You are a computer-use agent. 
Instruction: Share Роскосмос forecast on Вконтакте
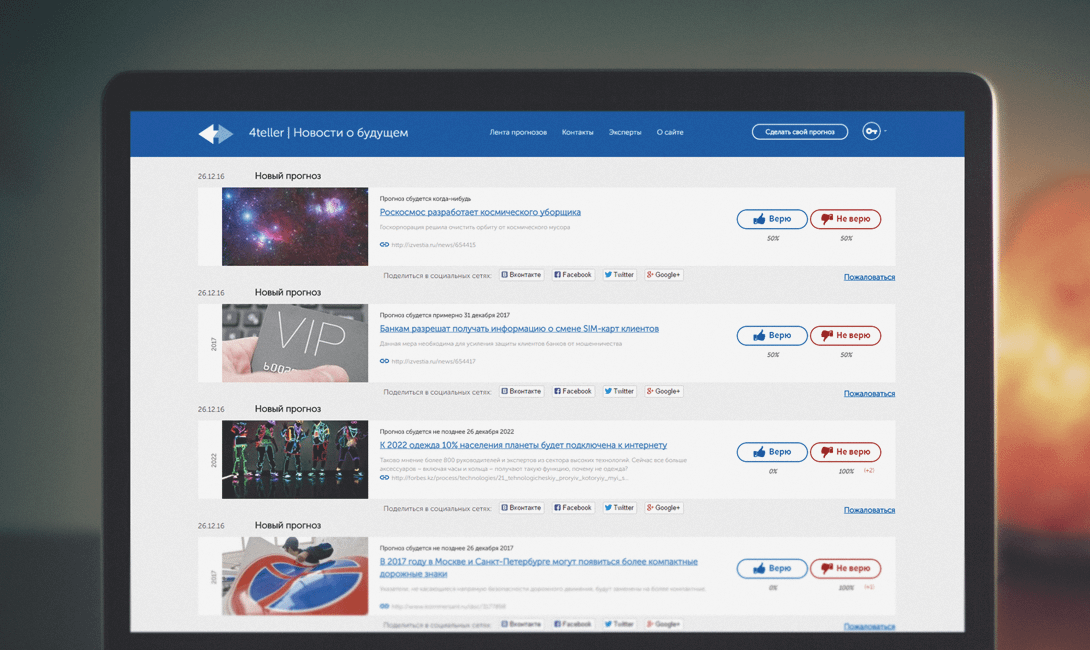[x=521, y=275]
